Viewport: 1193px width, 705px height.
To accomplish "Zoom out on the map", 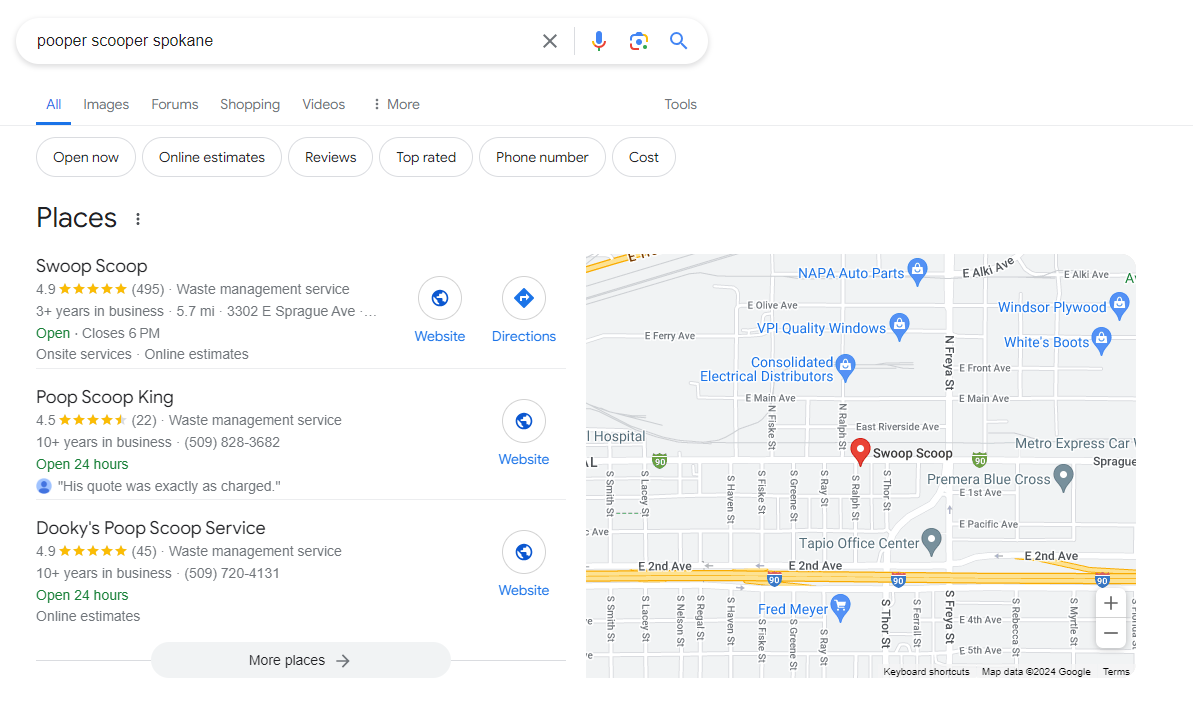I will (1111, 633).
